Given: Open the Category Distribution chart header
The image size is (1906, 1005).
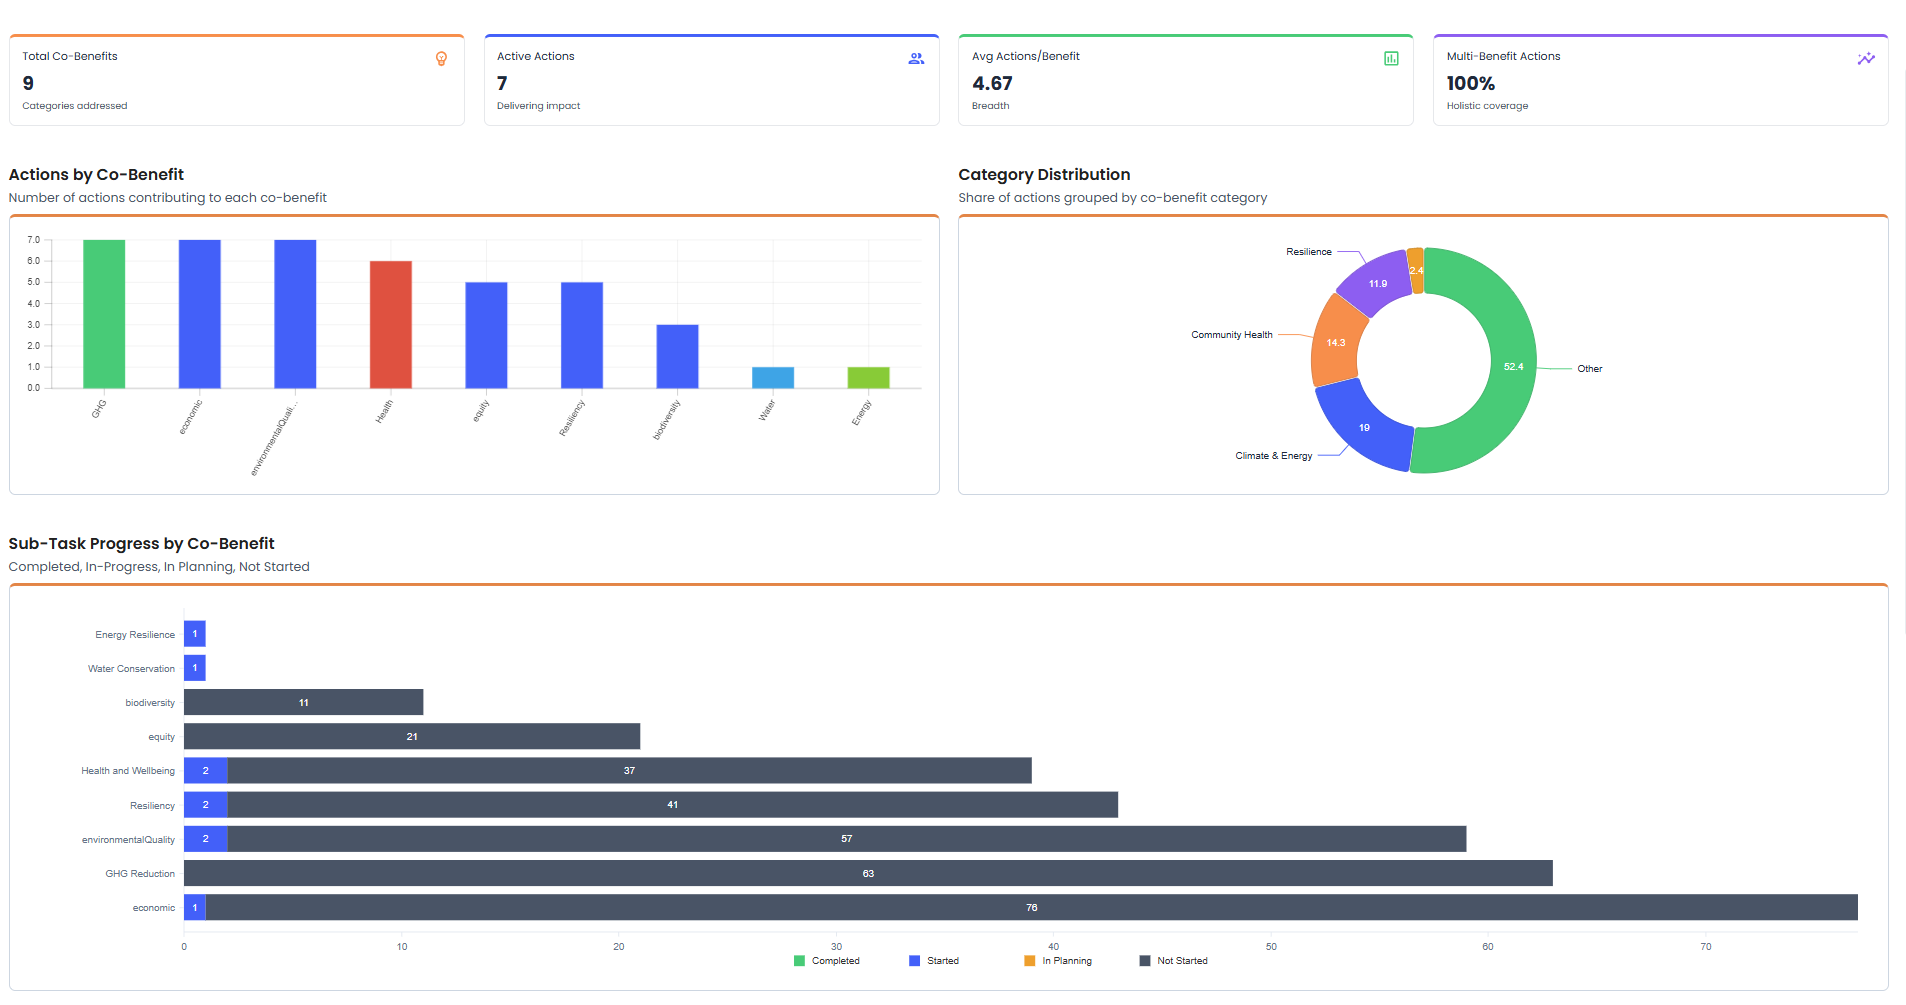Looking at the screenshot, I should 1044,174.
